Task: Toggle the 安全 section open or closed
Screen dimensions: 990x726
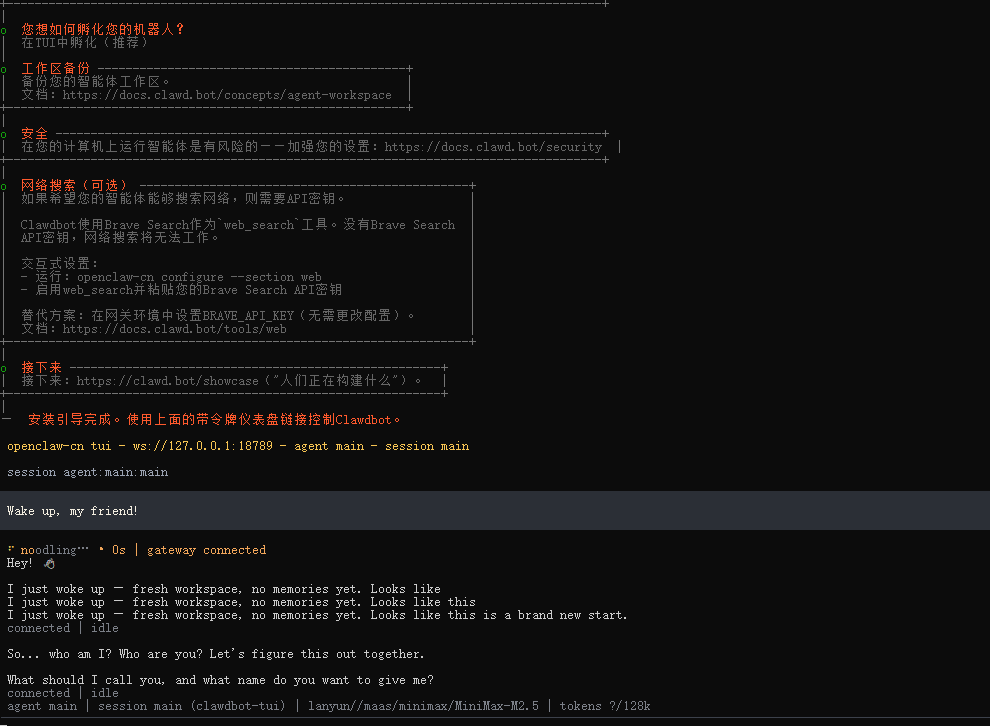Action: (x=33, y=132)
